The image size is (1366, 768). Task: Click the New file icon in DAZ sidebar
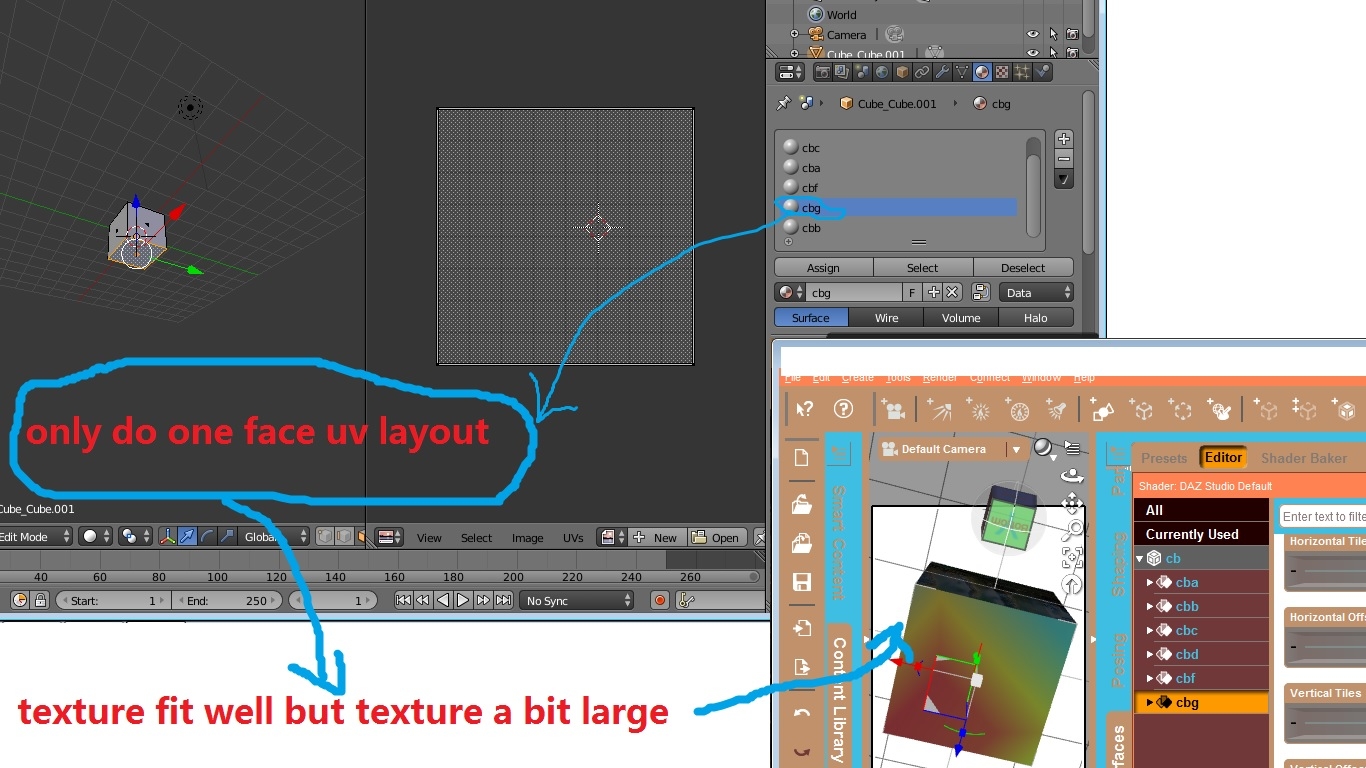coord(801,457)
